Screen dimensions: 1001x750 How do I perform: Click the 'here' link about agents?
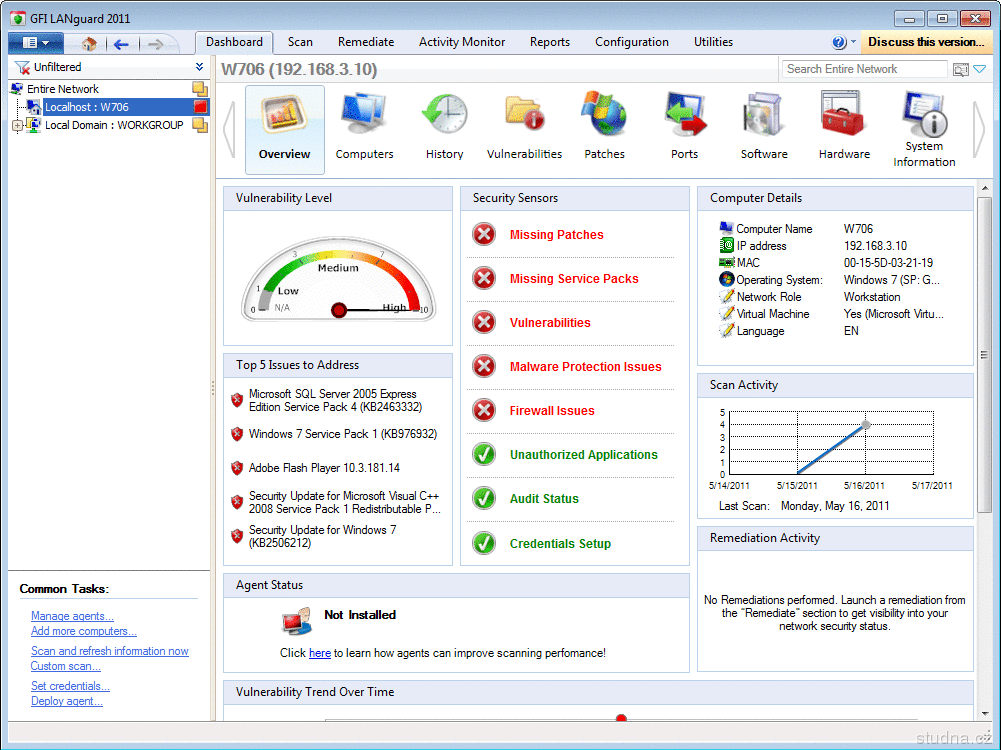[320, 653]
